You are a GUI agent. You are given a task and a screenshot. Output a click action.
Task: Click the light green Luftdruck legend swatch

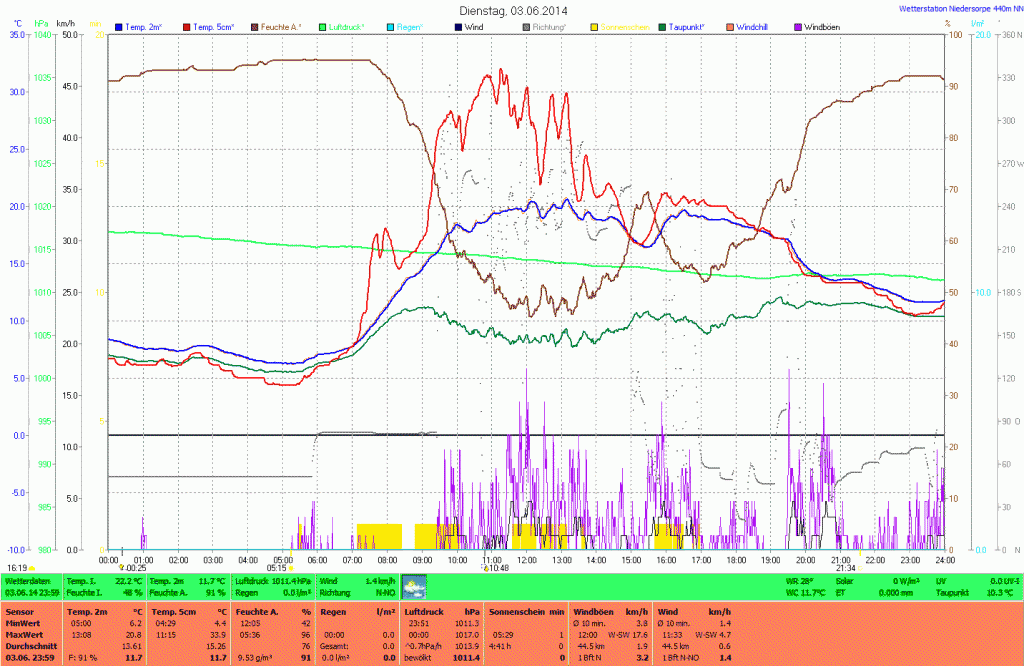pyautogui.click(x=324, y=25)
